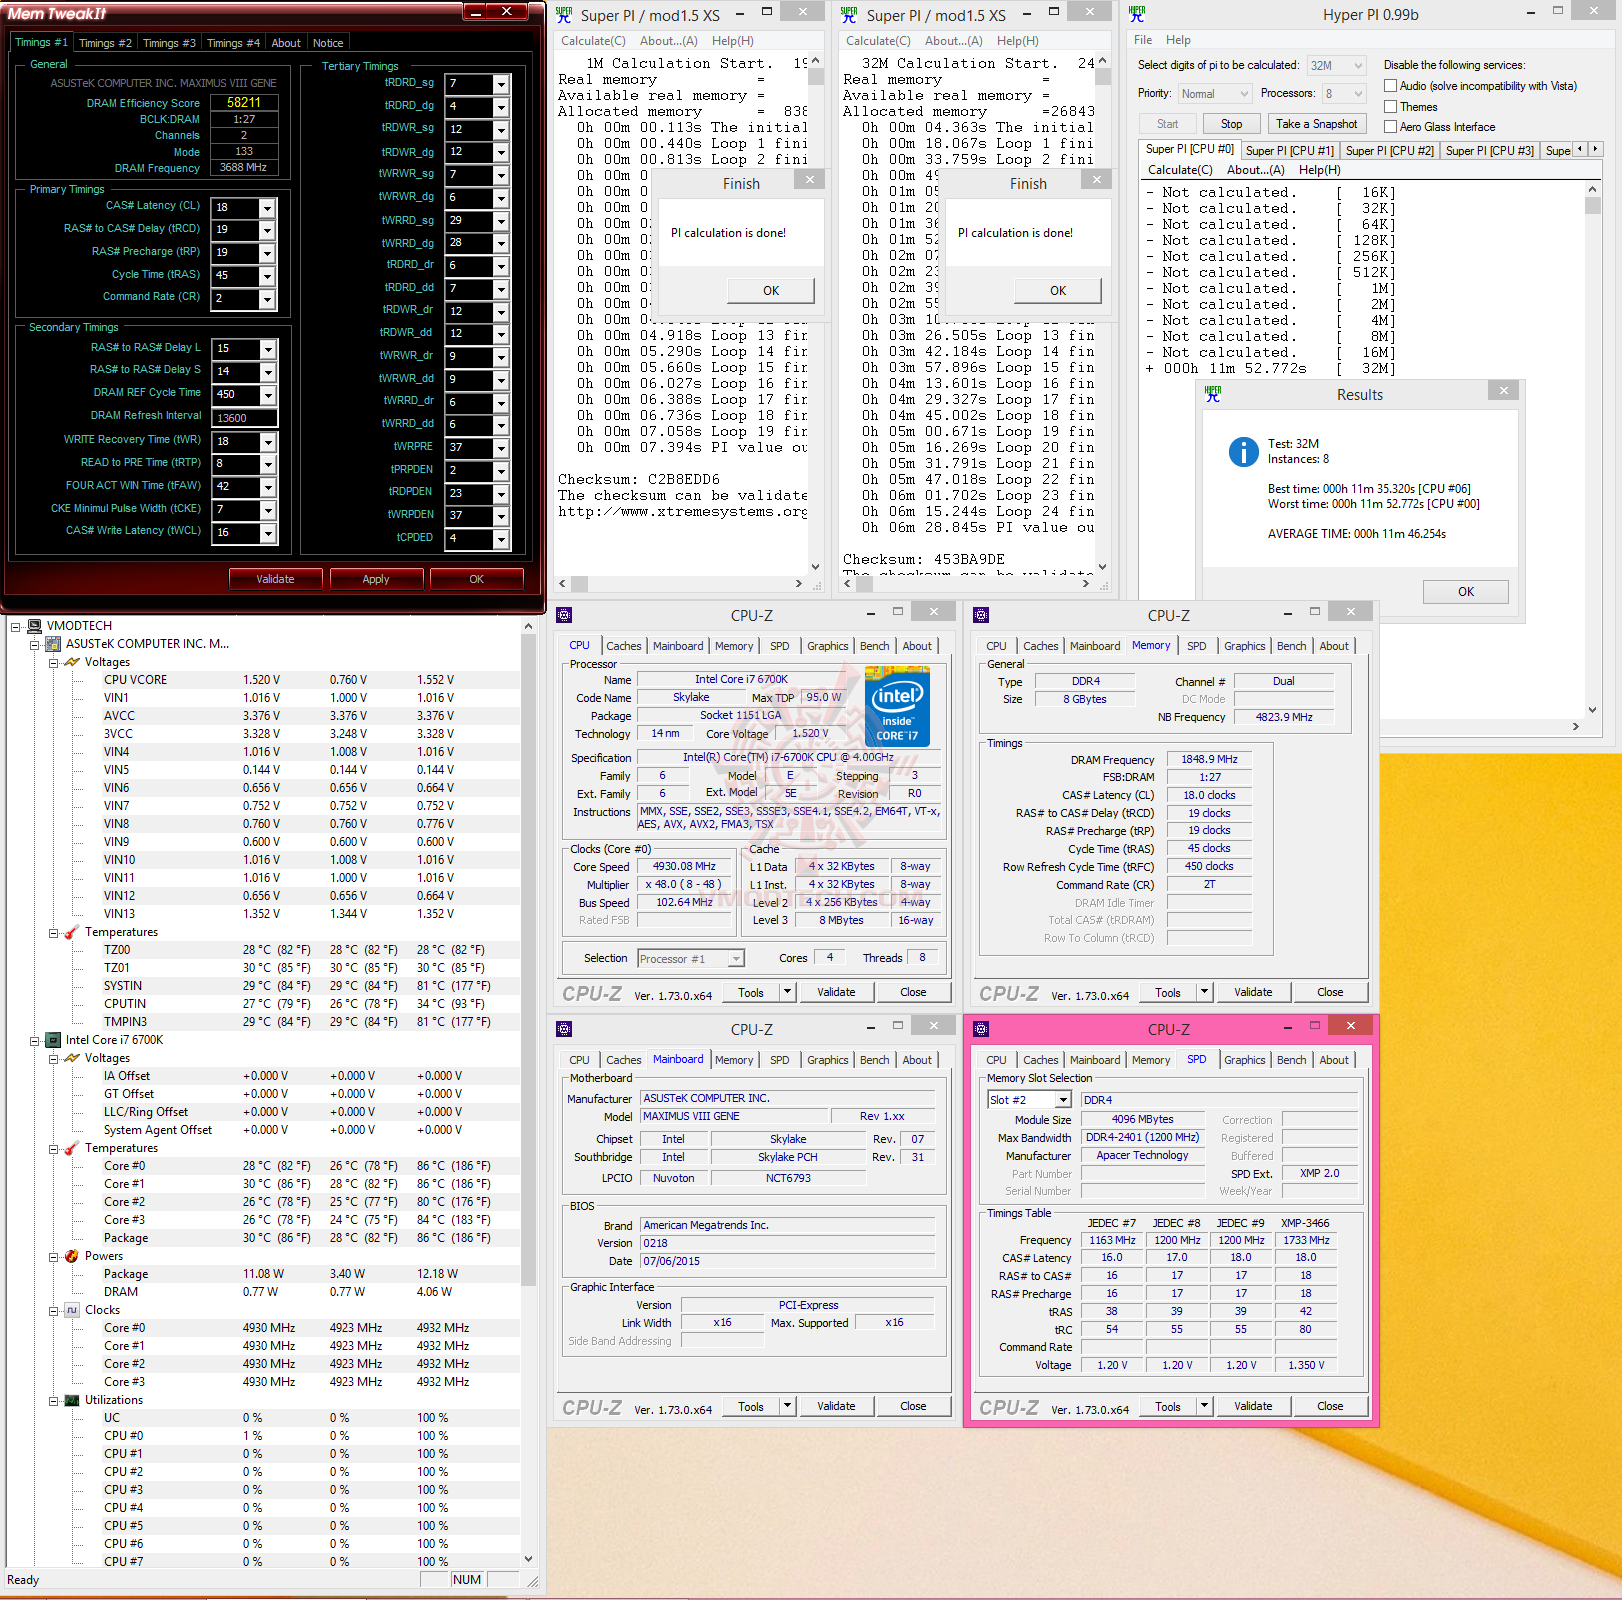Tick the Themes service checkbox
1622x1600 pixels.
(1390, 107)
